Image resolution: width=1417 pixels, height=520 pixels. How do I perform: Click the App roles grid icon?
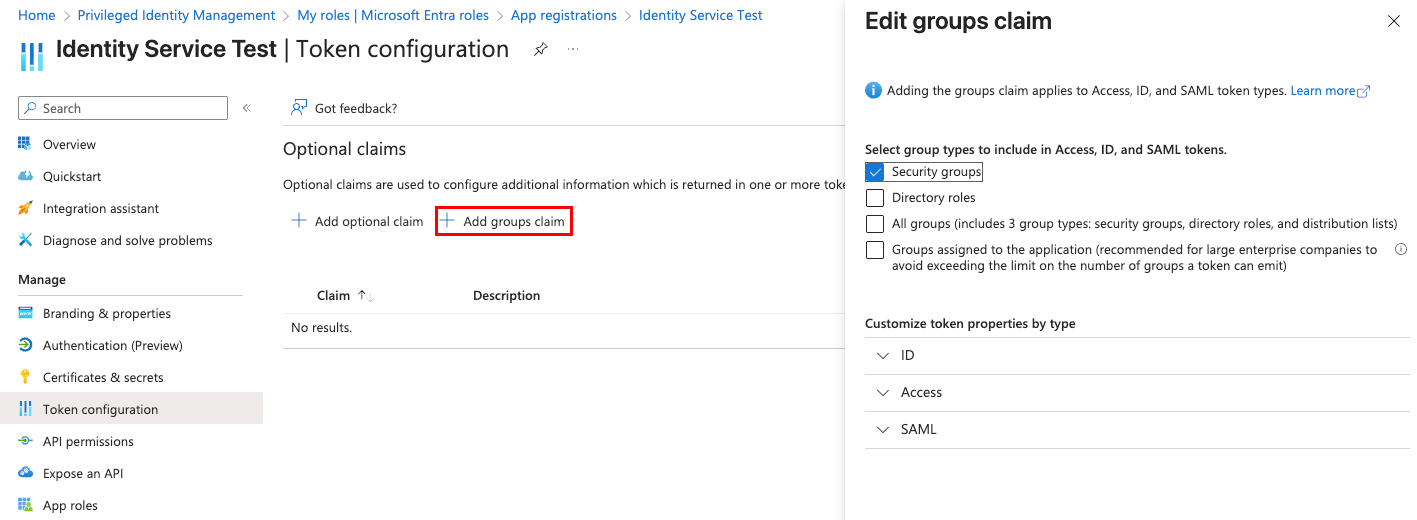coord(26,505)
